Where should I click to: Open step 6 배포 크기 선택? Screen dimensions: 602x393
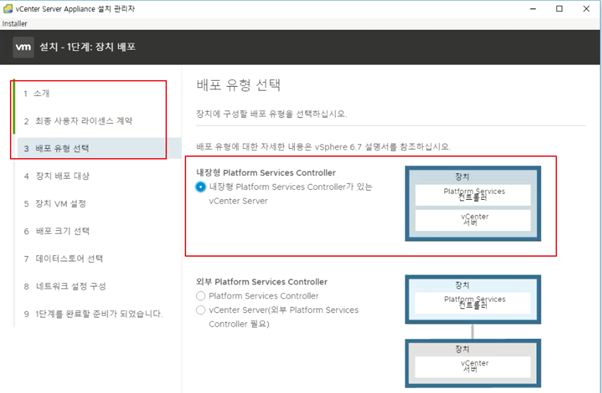[x=56, y=231]
